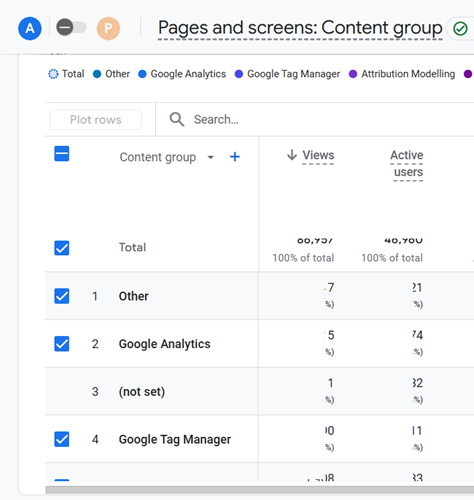
Task: Click the descending sort arrow by Views
Action: [292, 155]
